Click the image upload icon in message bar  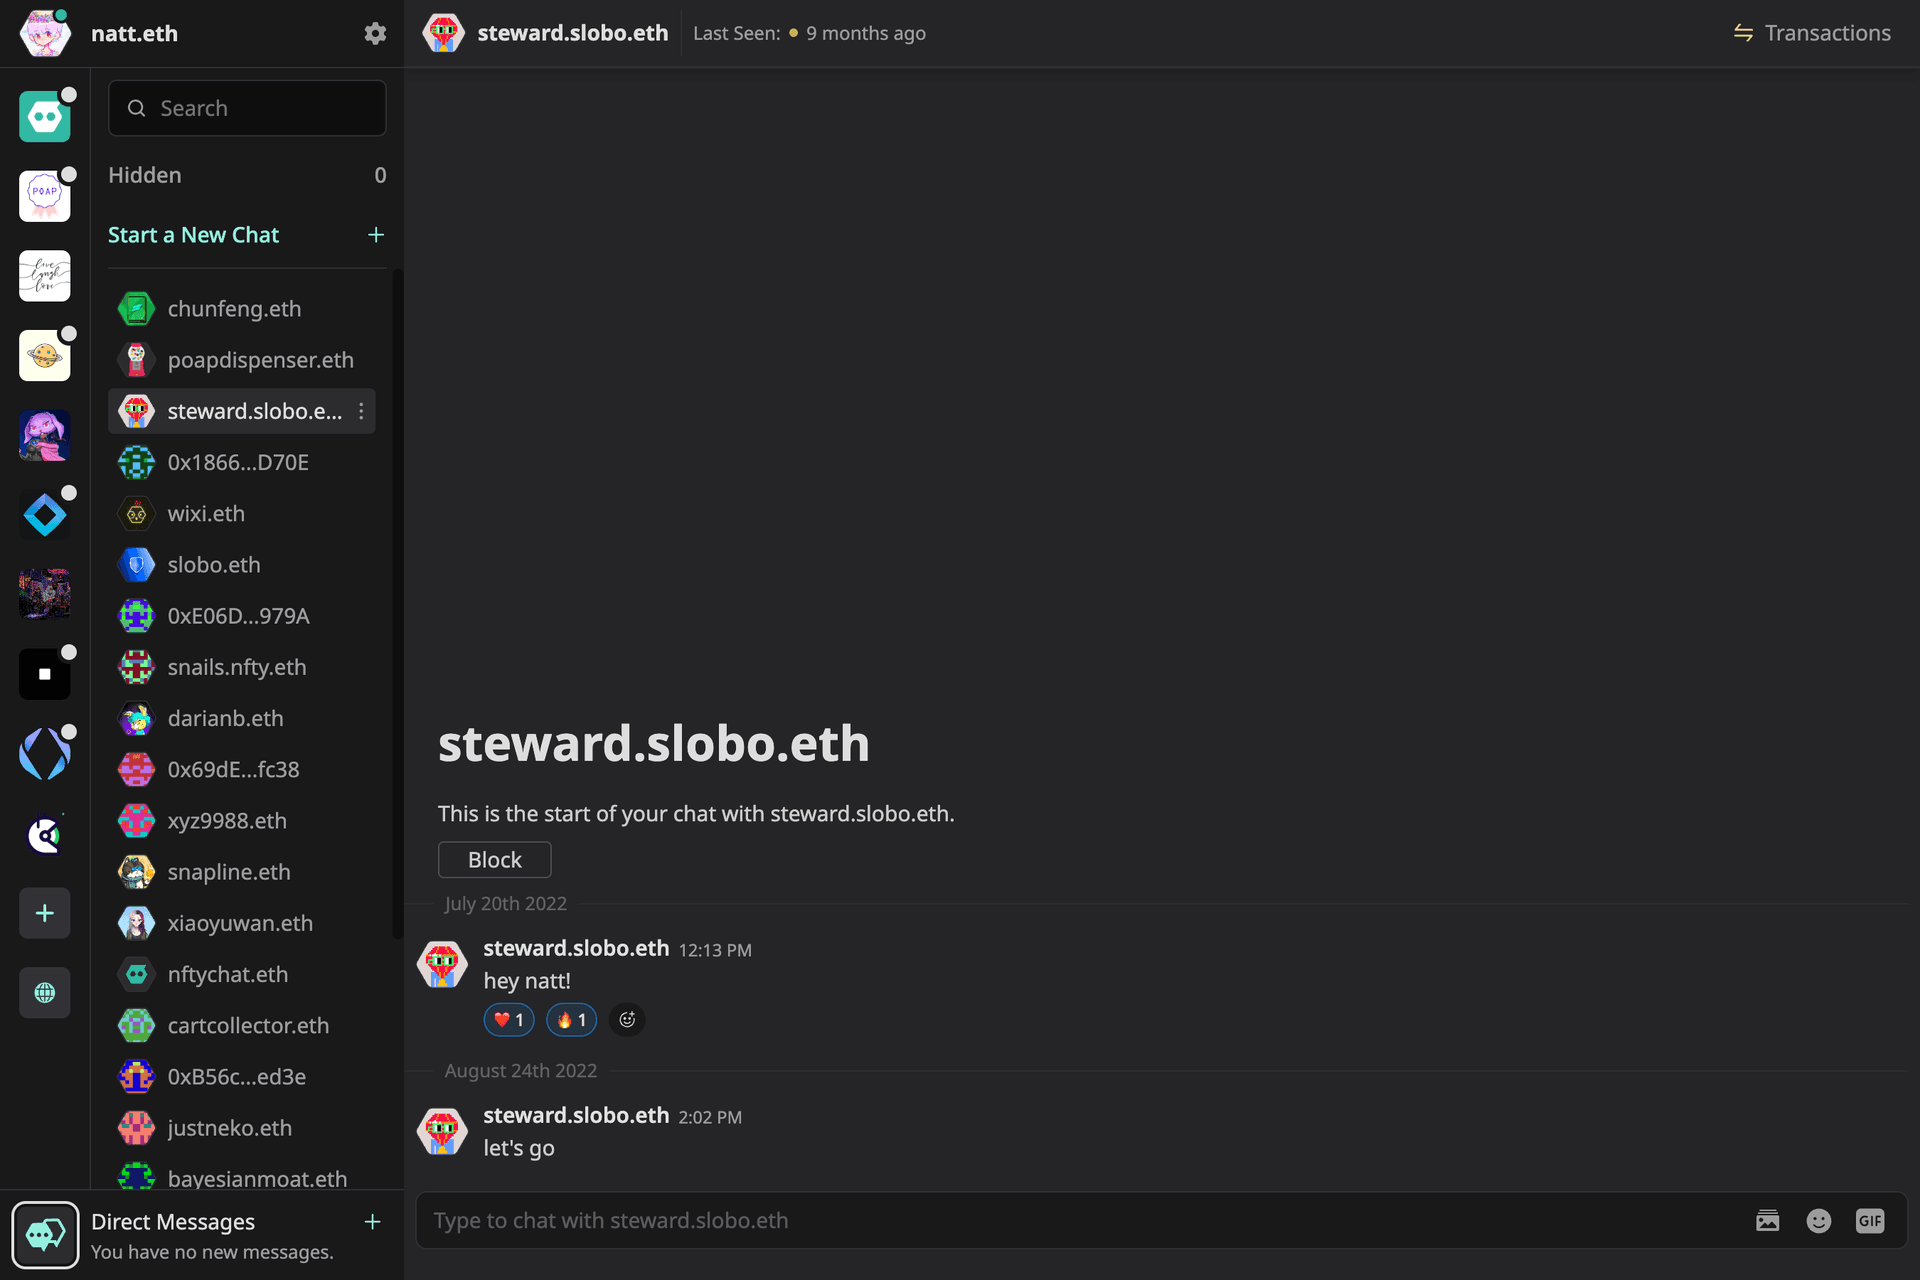1768,1220
